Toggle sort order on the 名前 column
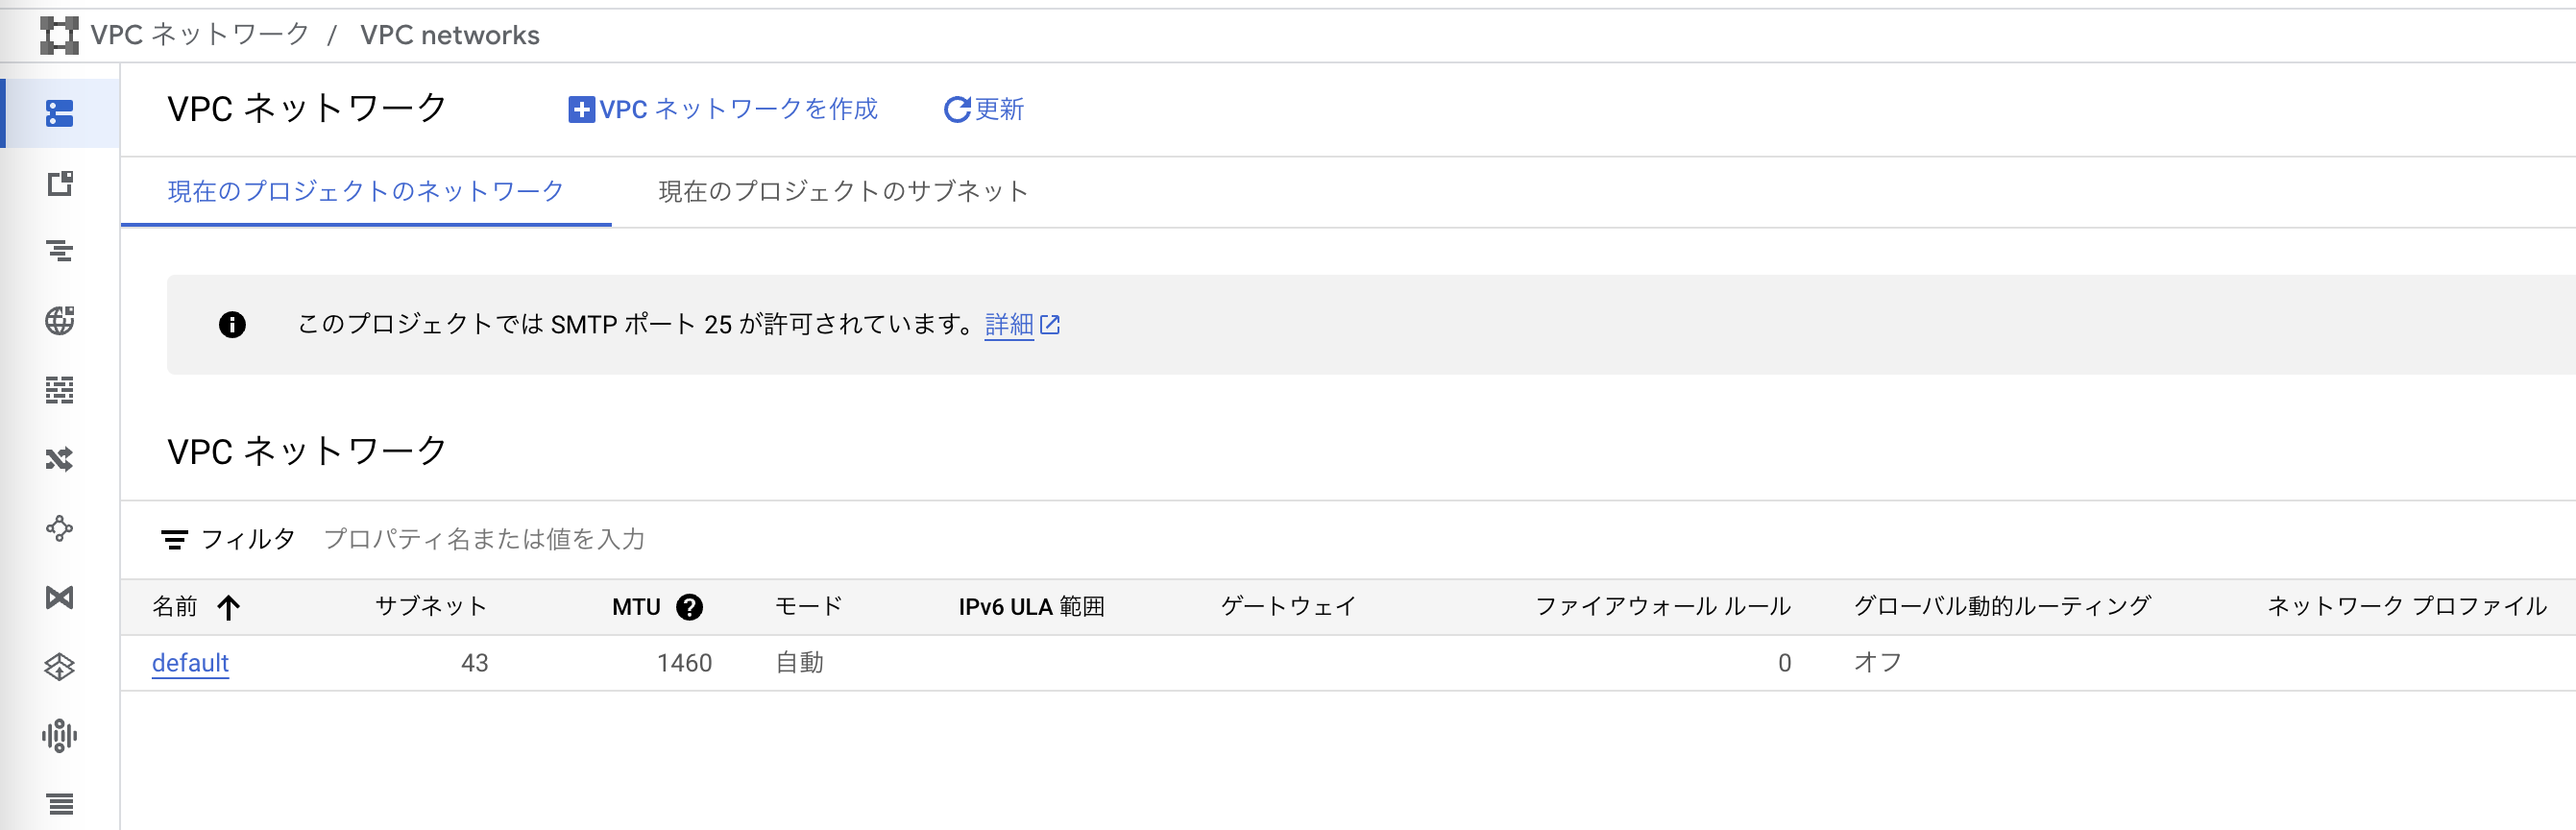 (x=230, y=607)
